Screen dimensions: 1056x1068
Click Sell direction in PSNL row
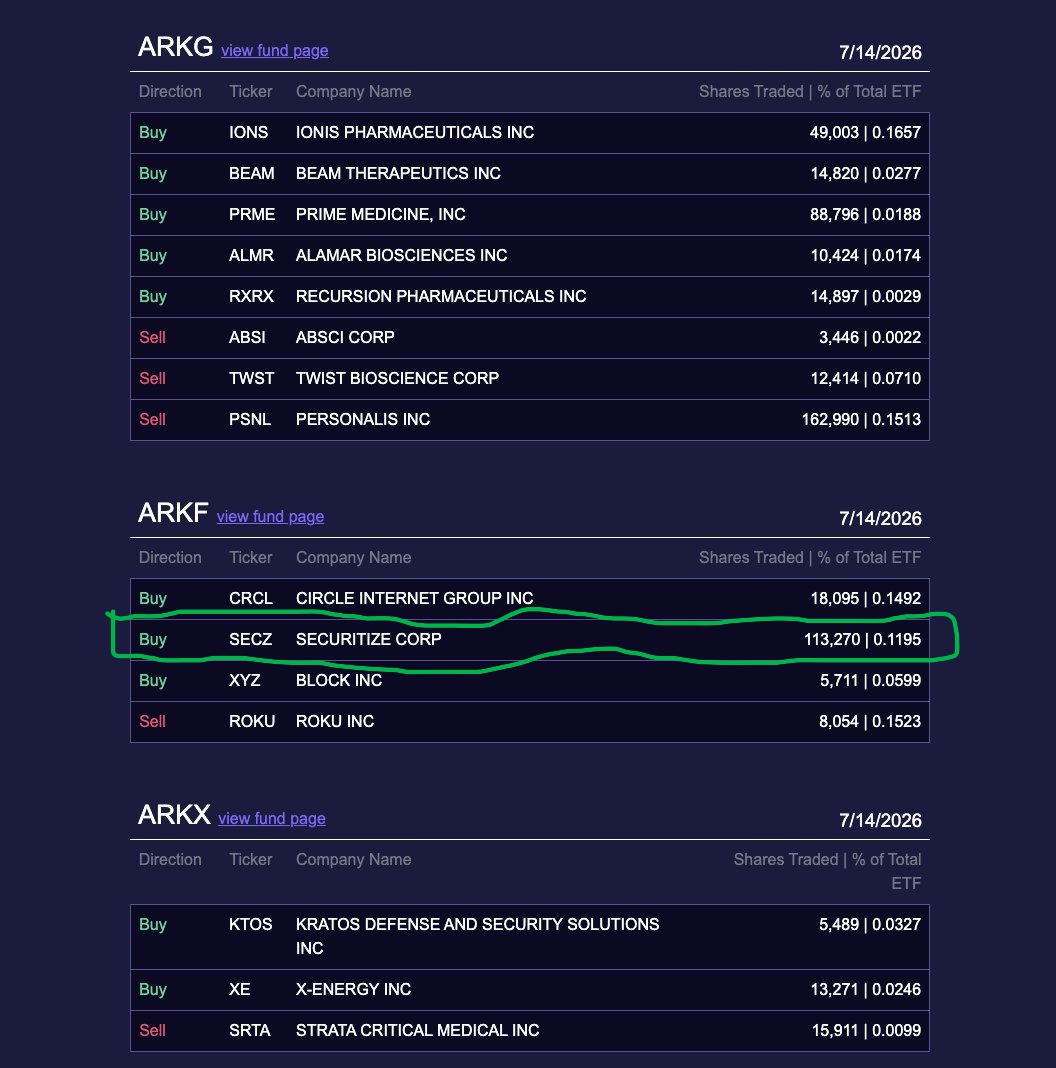pyautogui.click(x=153, y=419)
